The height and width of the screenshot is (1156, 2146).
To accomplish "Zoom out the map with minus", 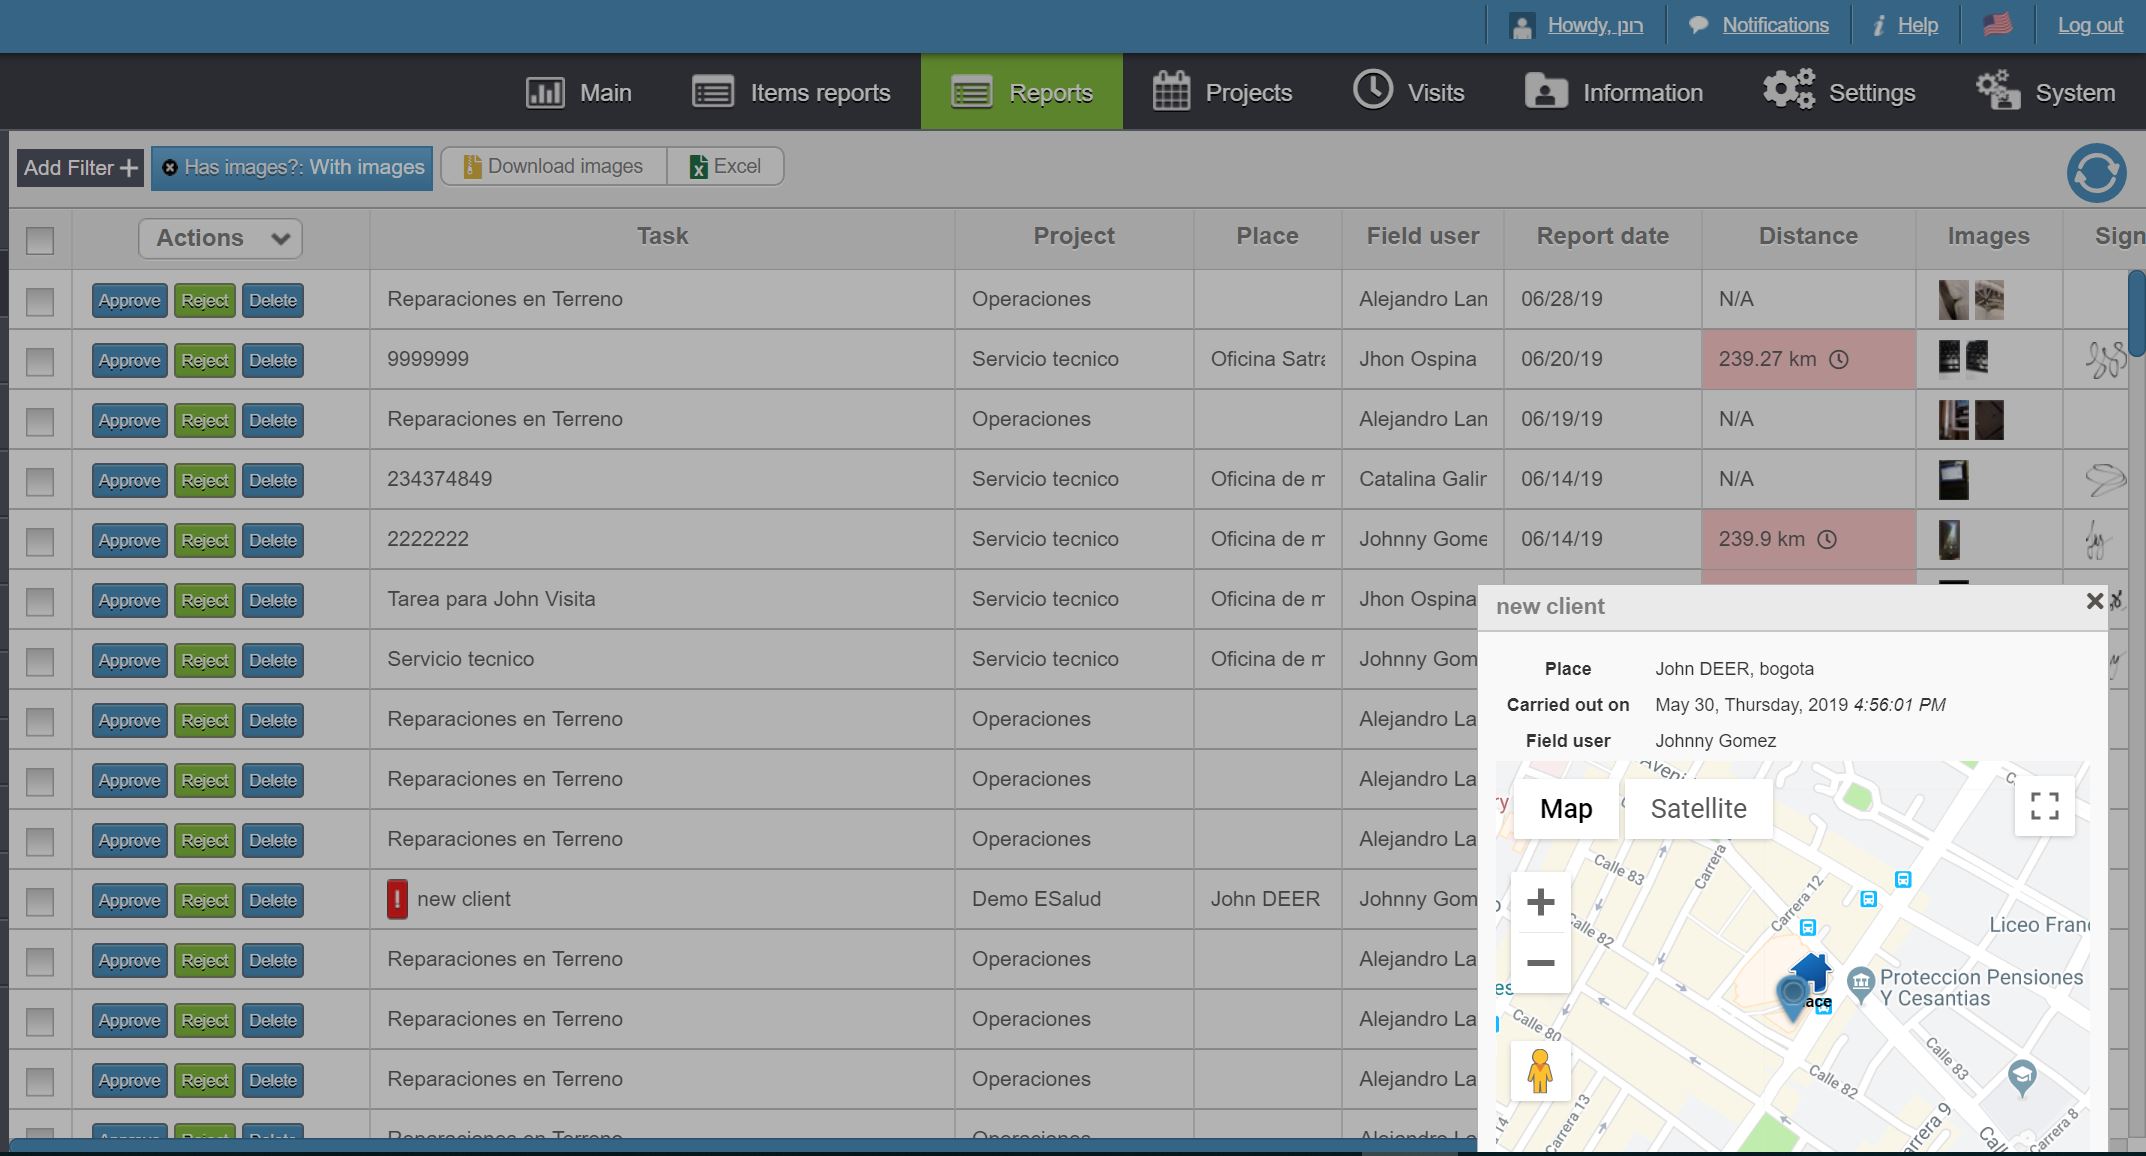I will (x=1540, y=963).
